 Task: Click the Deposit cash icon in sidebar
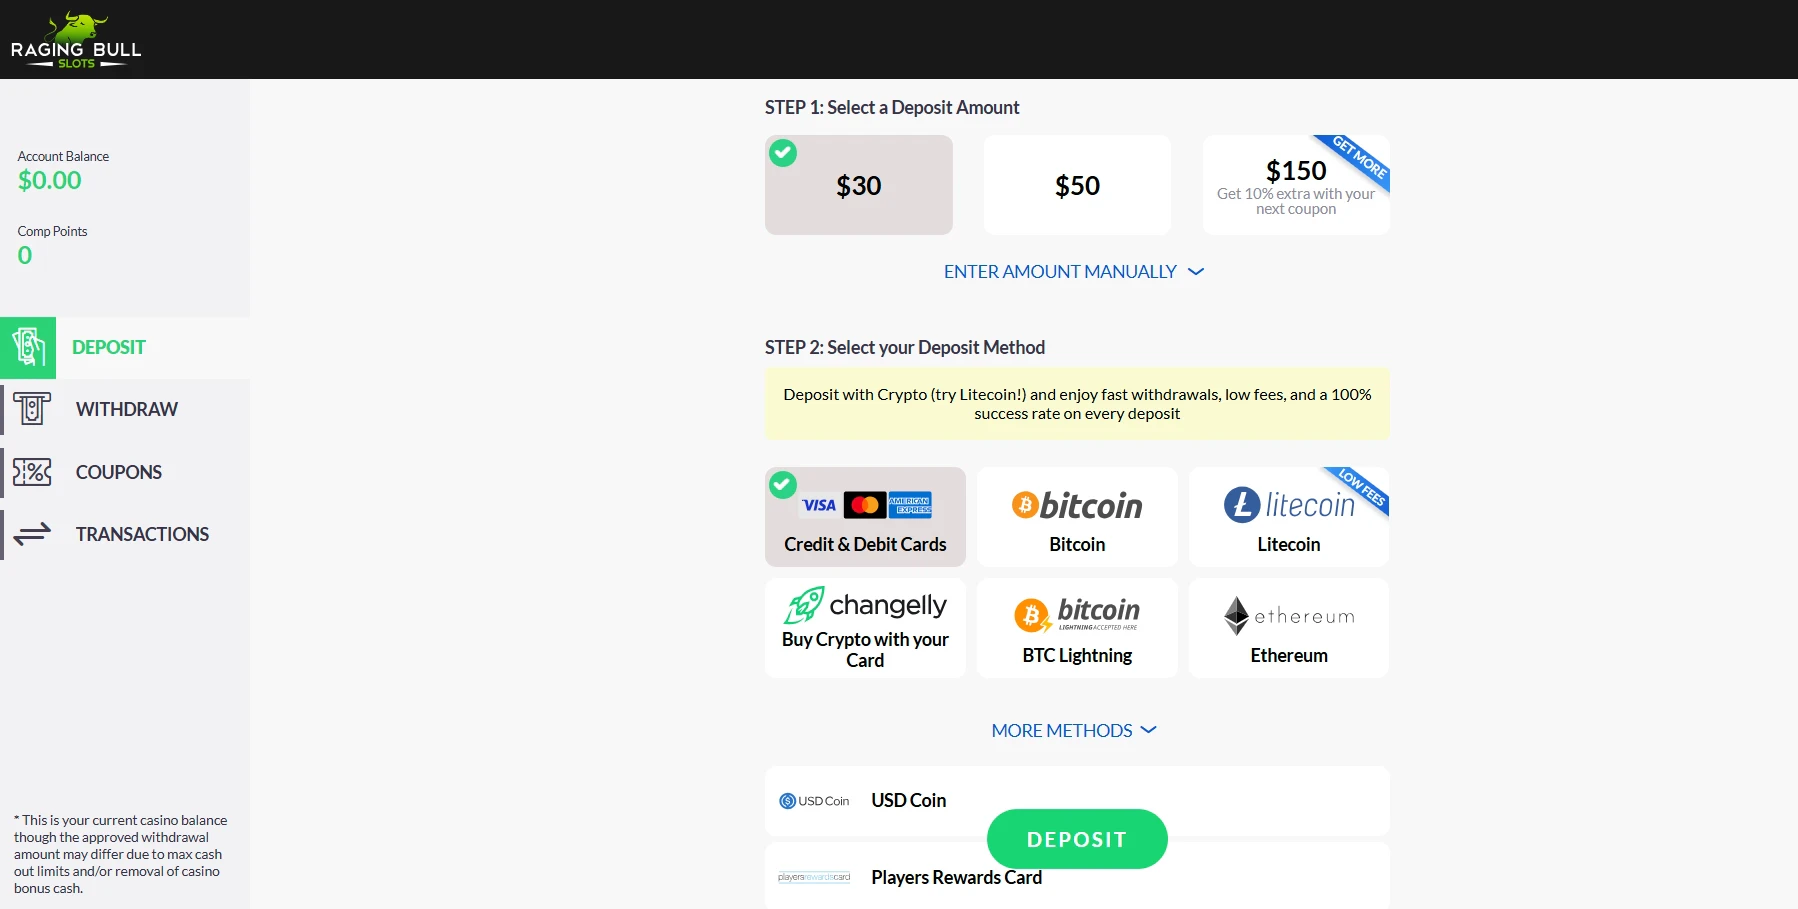(x=28, y=347)
